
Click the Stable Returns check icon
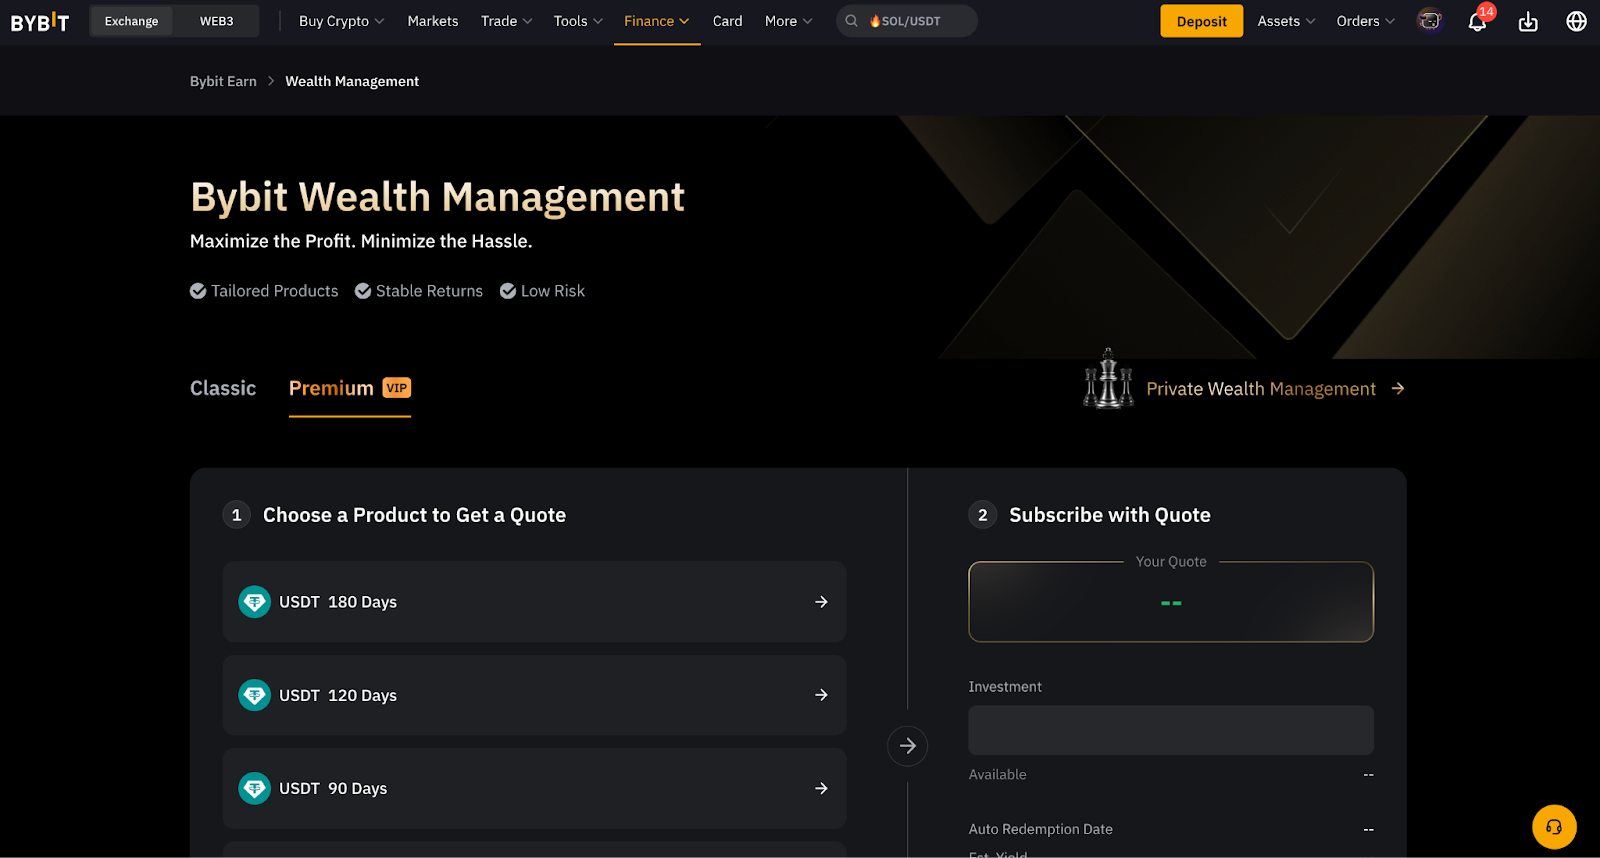pos(363,291)
